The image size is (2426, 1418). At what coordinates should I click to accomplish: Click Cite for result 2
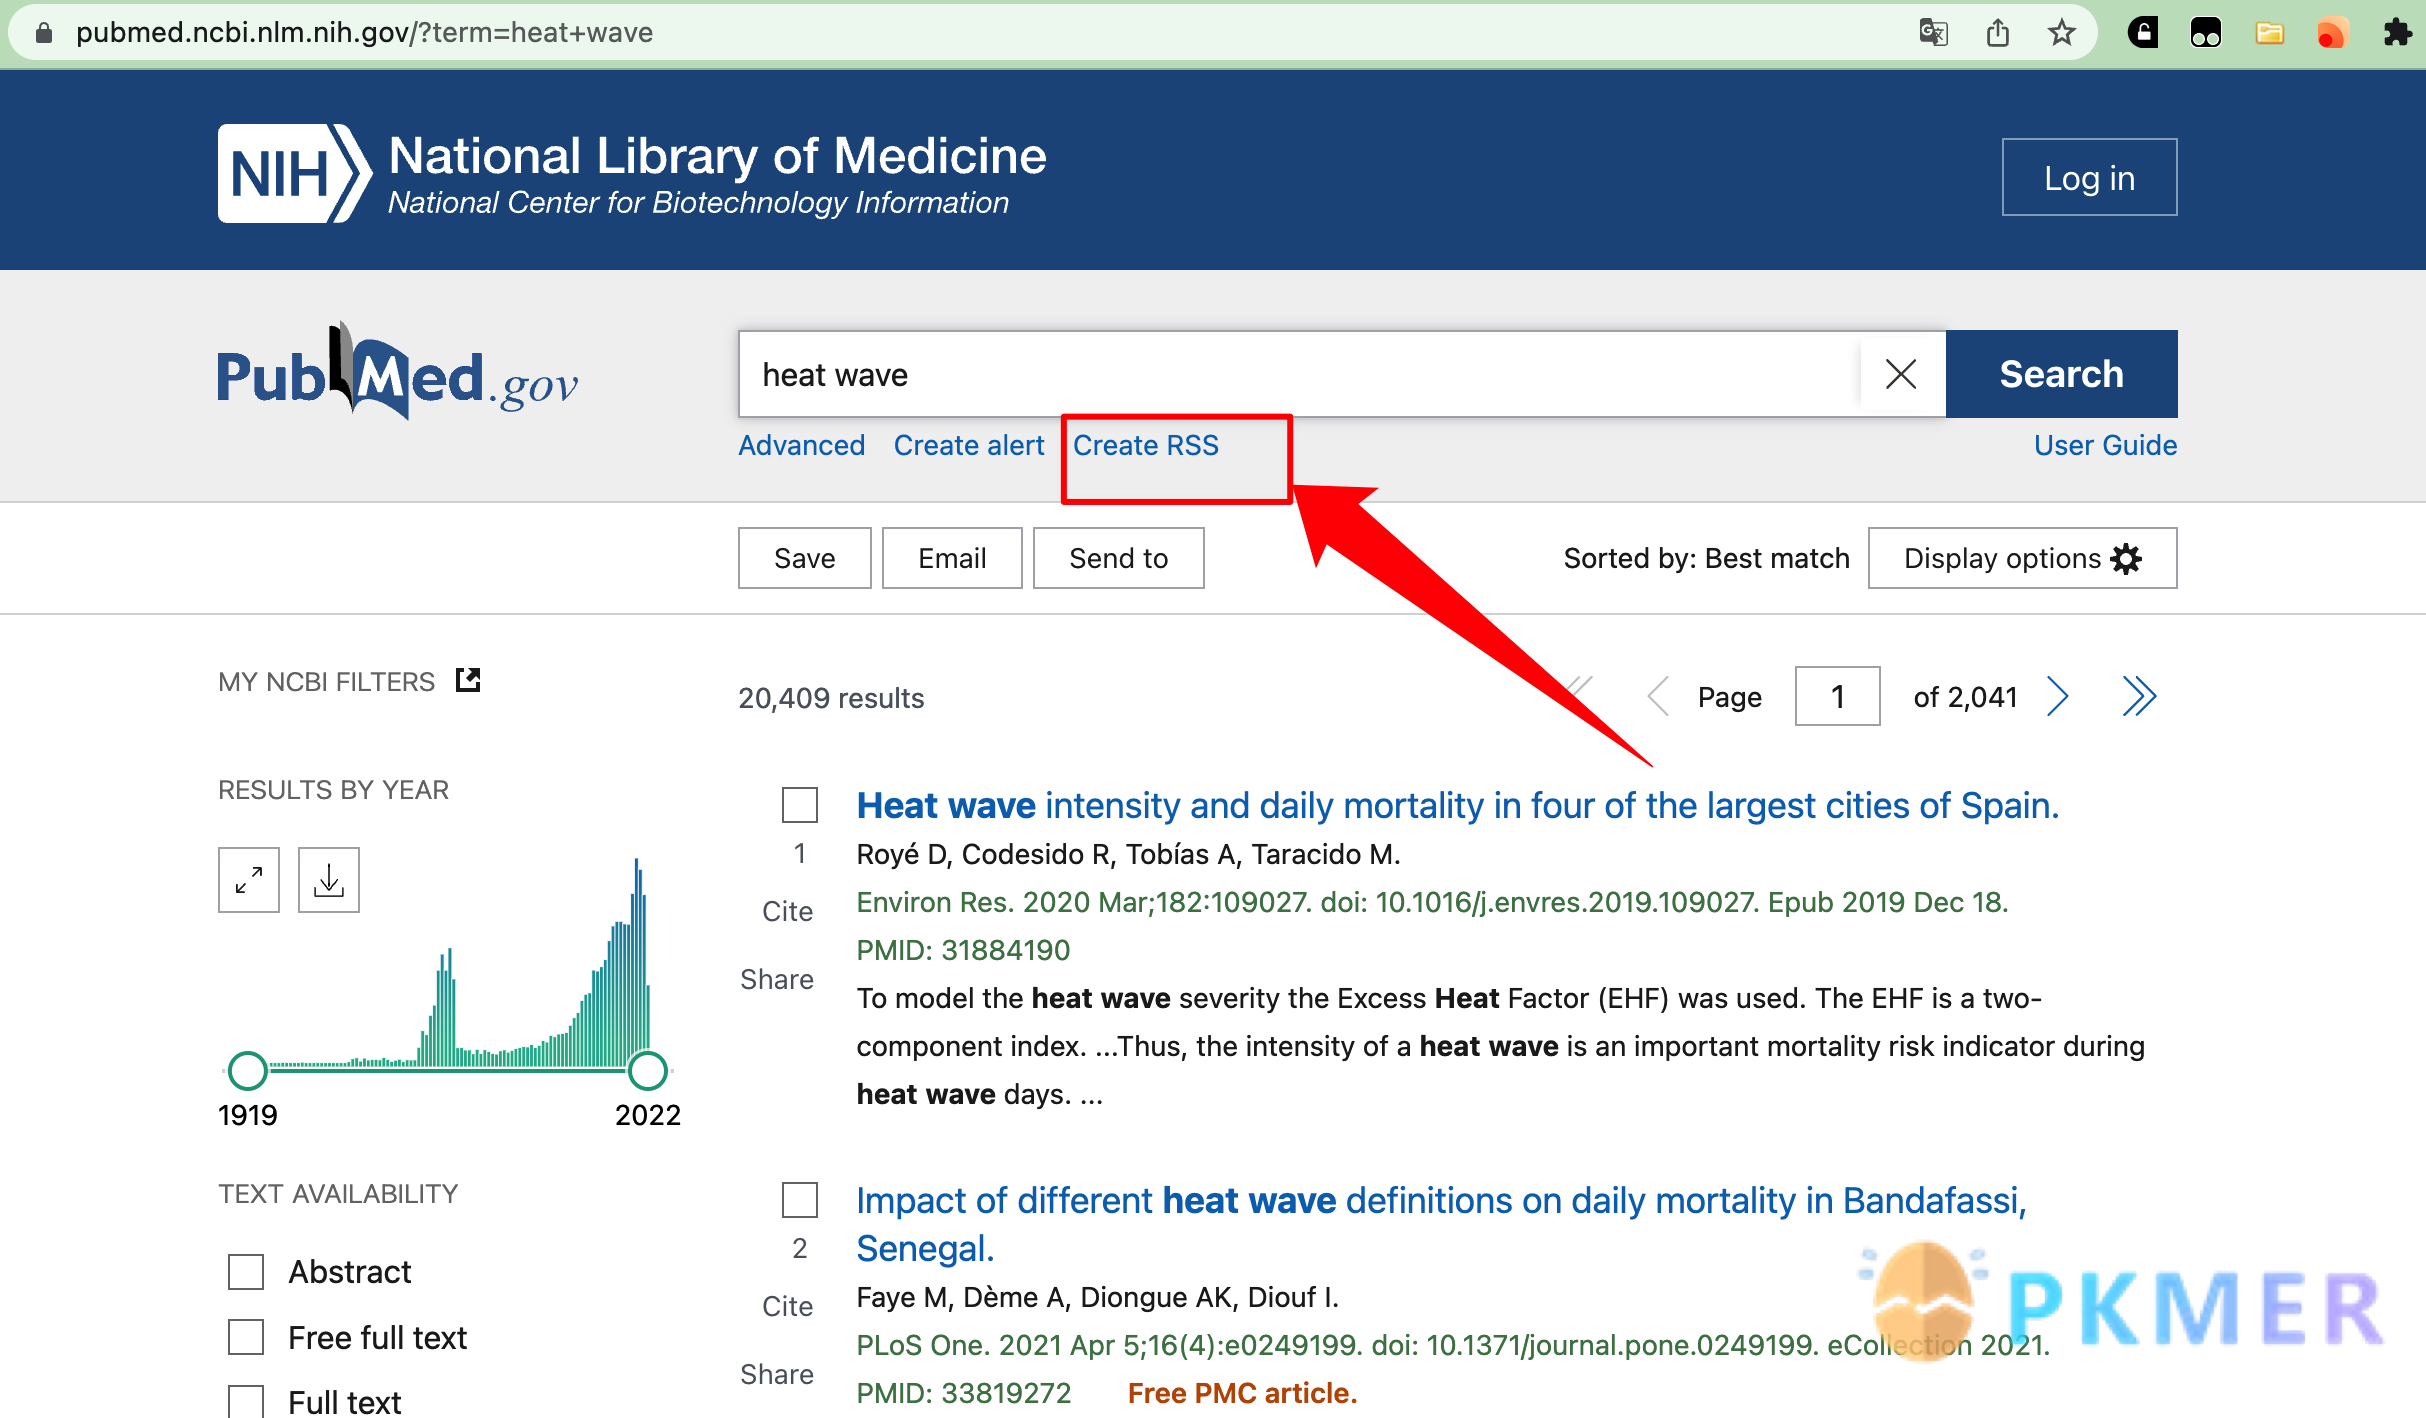(787, 1306)
